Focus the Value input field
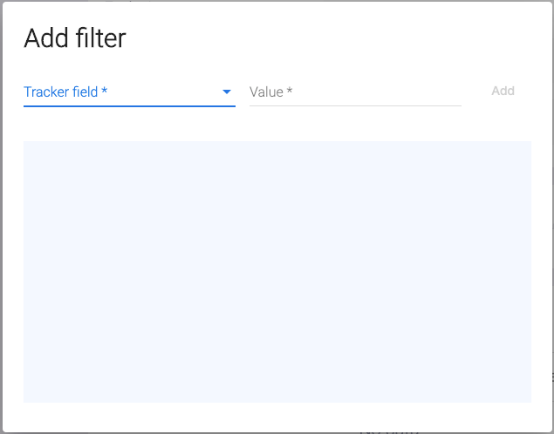This screenshot has height=434, width=554. click(355, 92)
